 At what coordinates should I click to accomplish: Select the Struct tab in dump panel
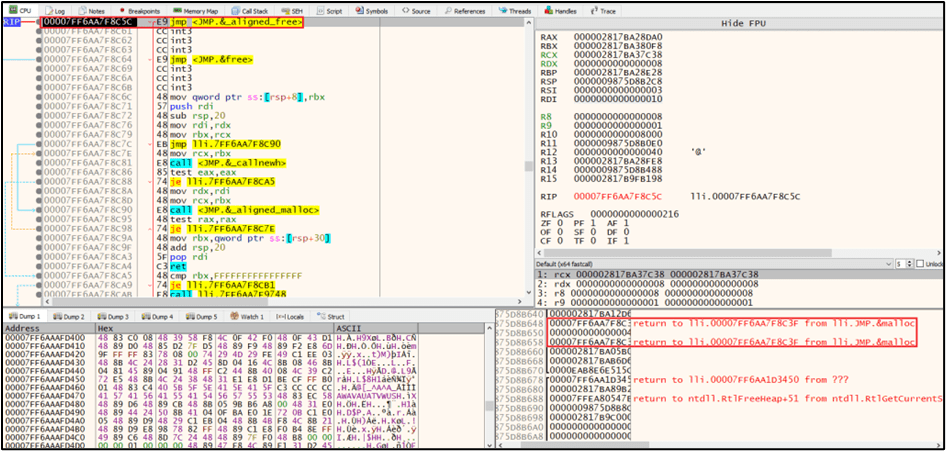[x=336, y=316]
